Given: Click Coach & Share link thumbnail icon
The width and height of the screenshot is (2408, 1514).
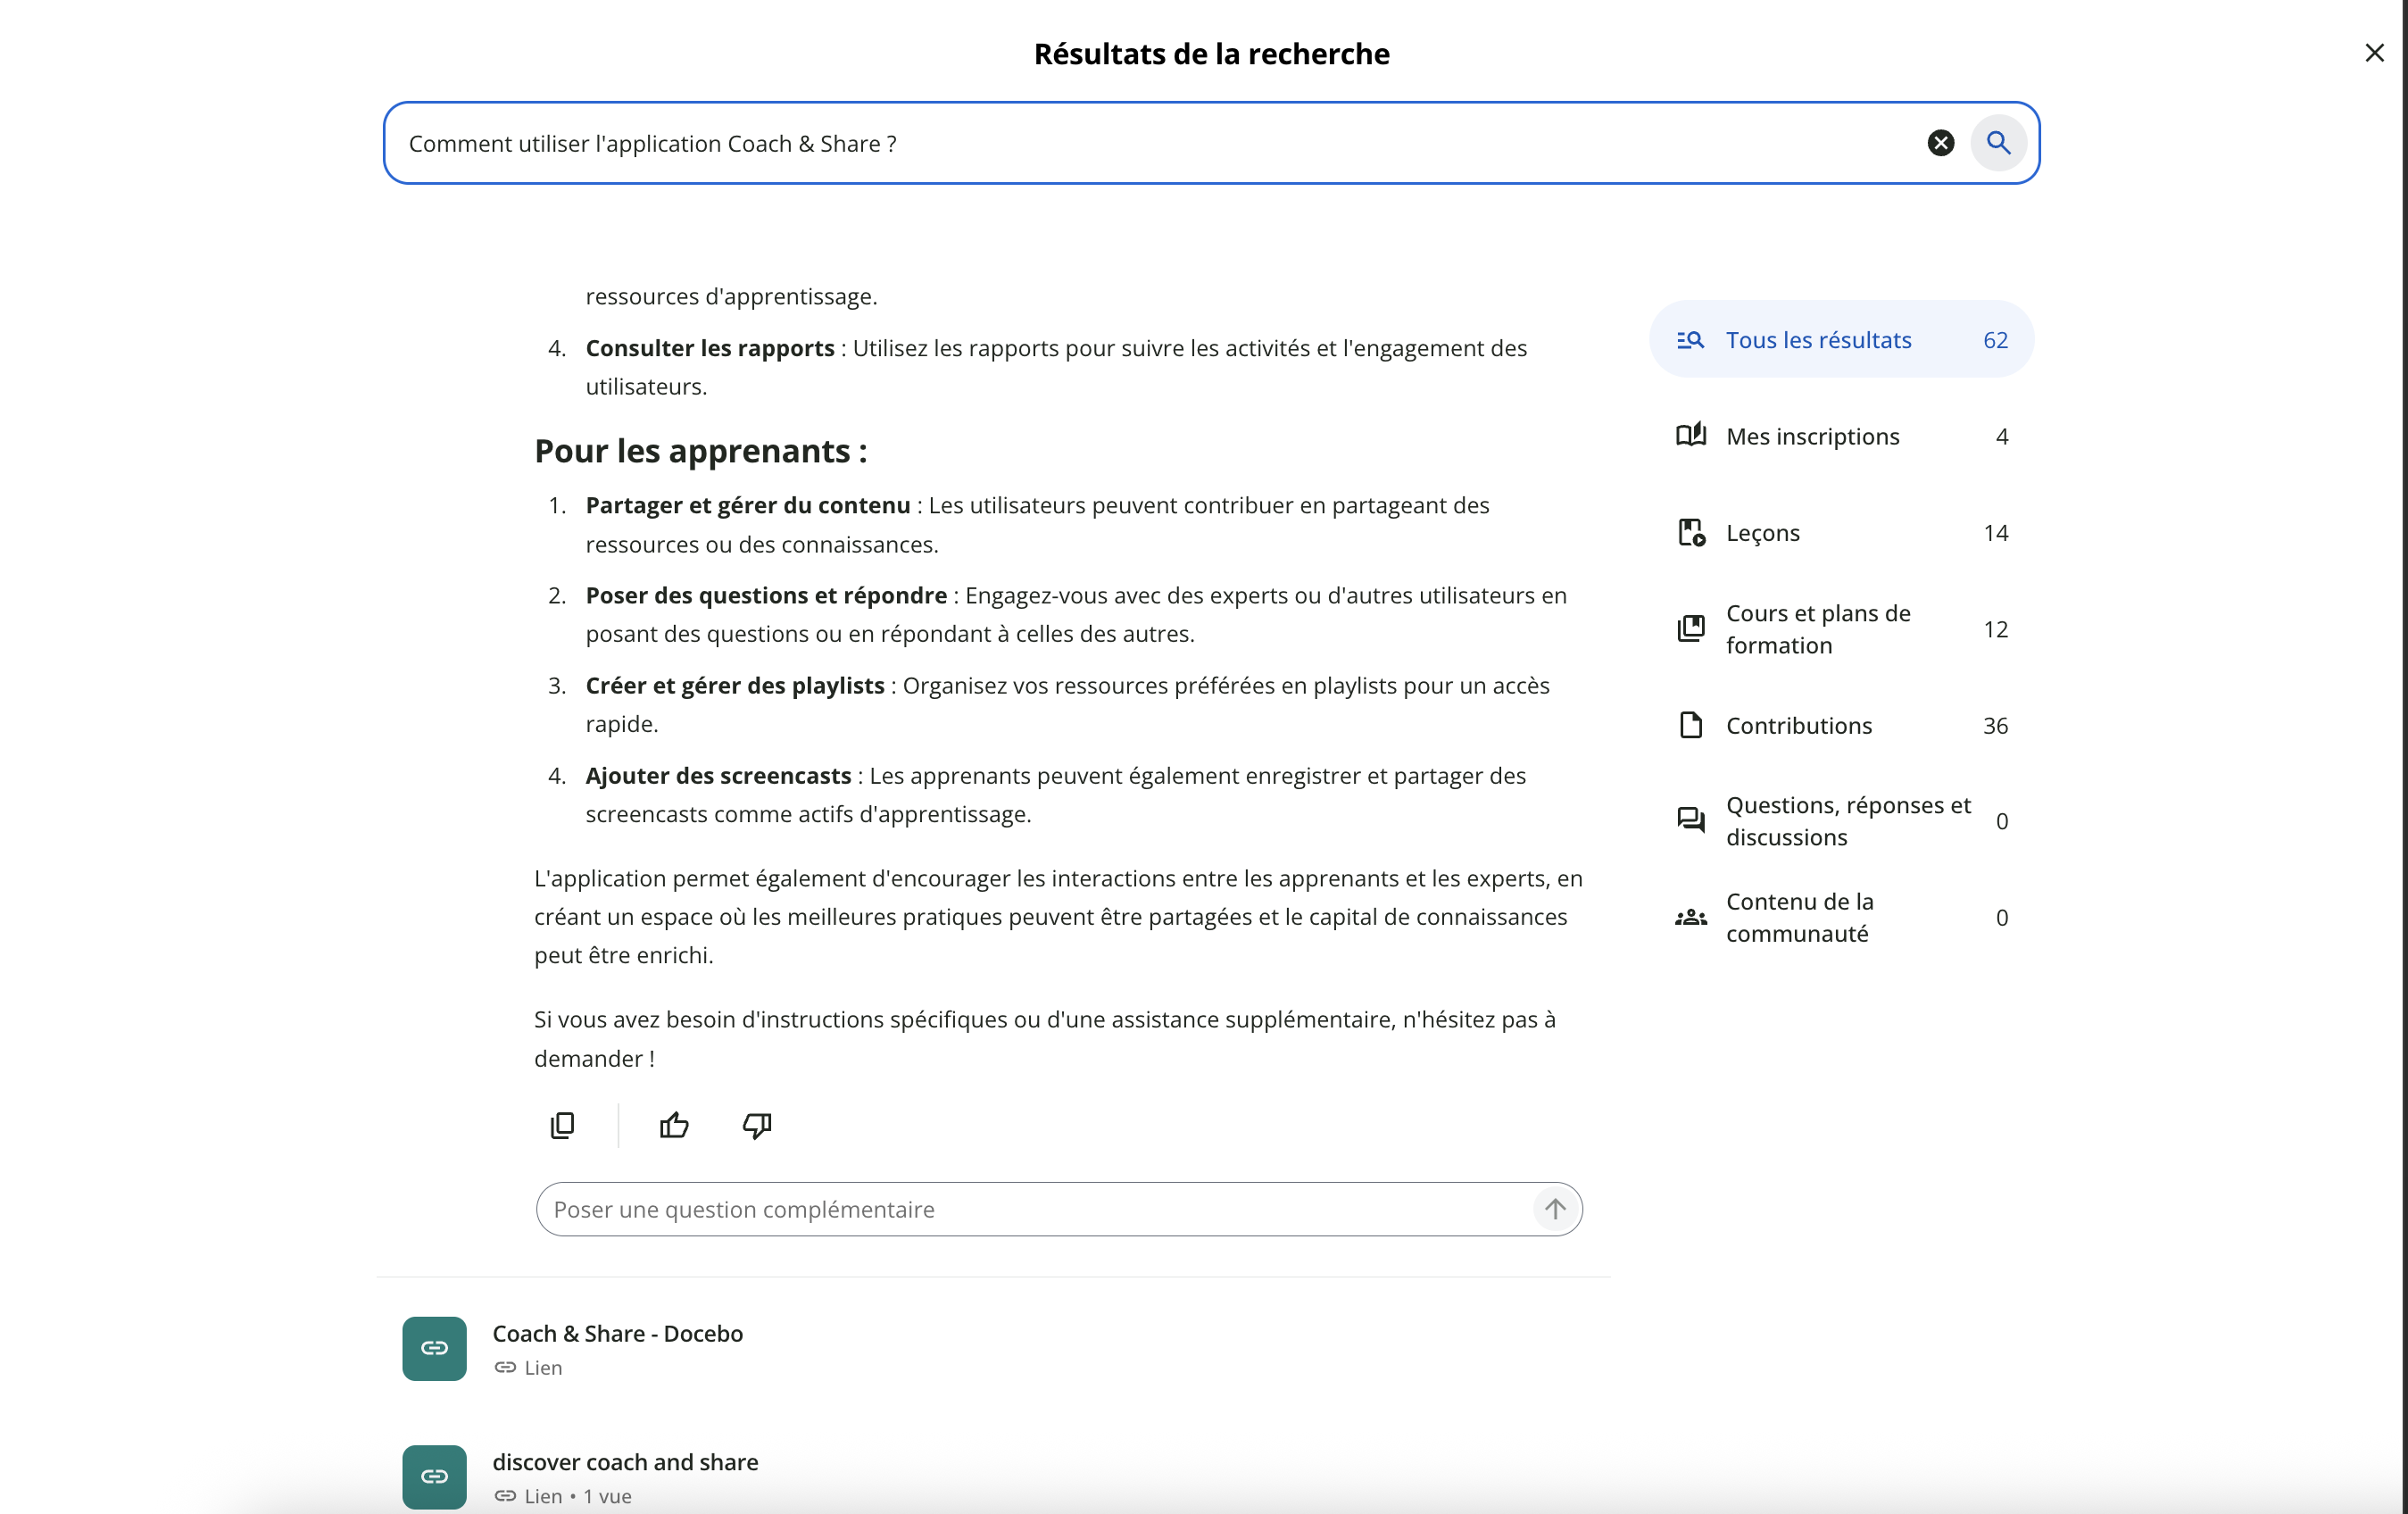Looking at the screenshot, I should (434, 1348).
